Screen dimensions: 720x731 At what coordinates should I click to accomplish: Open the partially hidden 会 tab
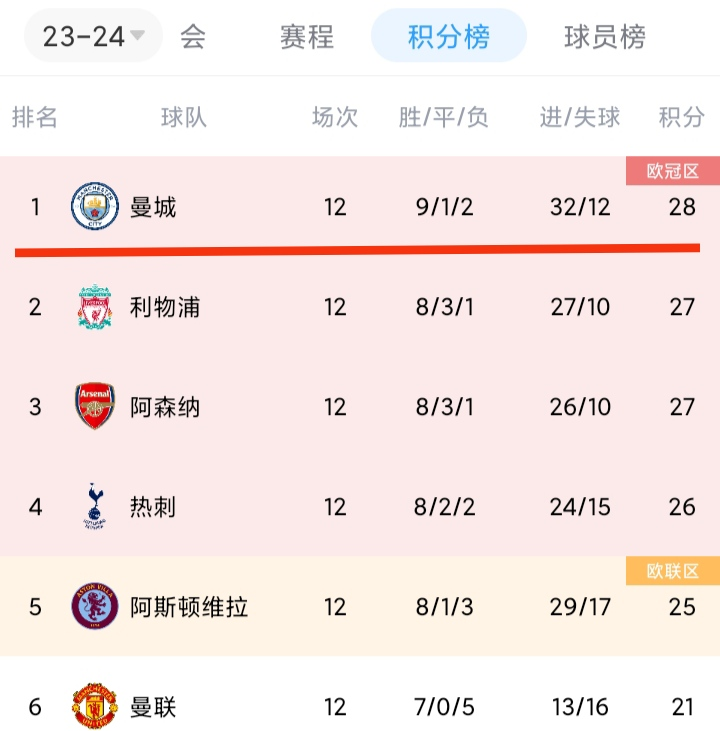pos(193,37)
